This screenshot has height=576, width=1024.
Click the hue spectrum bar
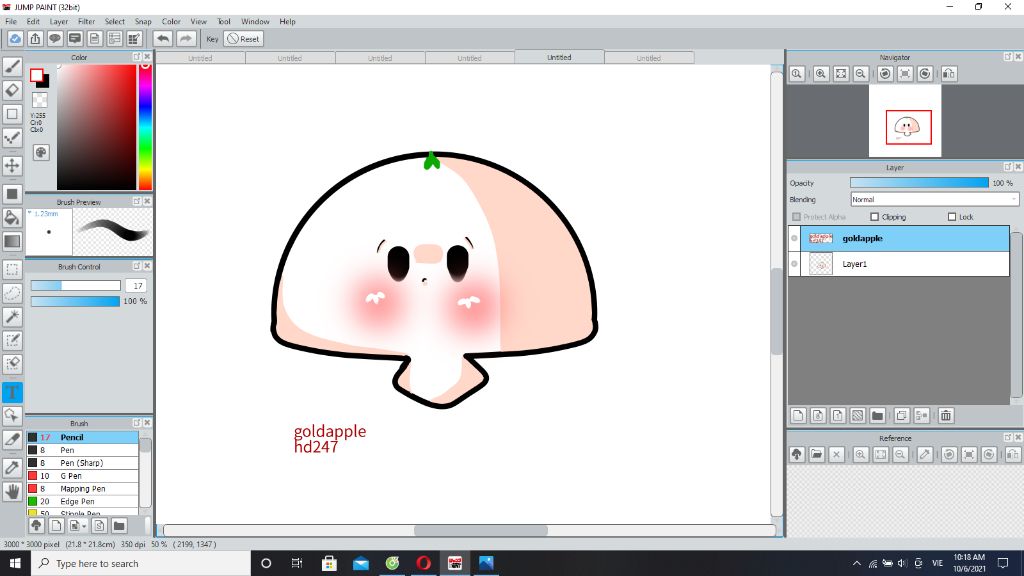tap(145, 127)
